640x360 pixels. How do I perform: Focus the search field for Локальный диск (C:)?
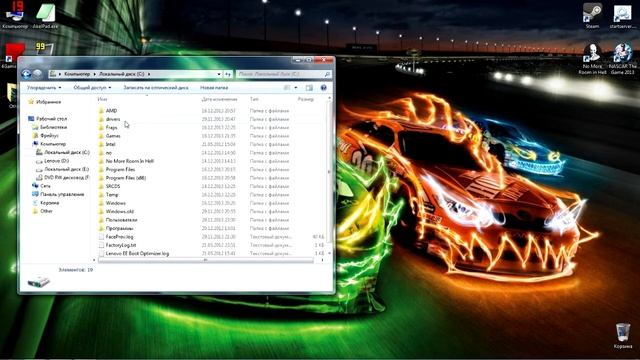283,74
